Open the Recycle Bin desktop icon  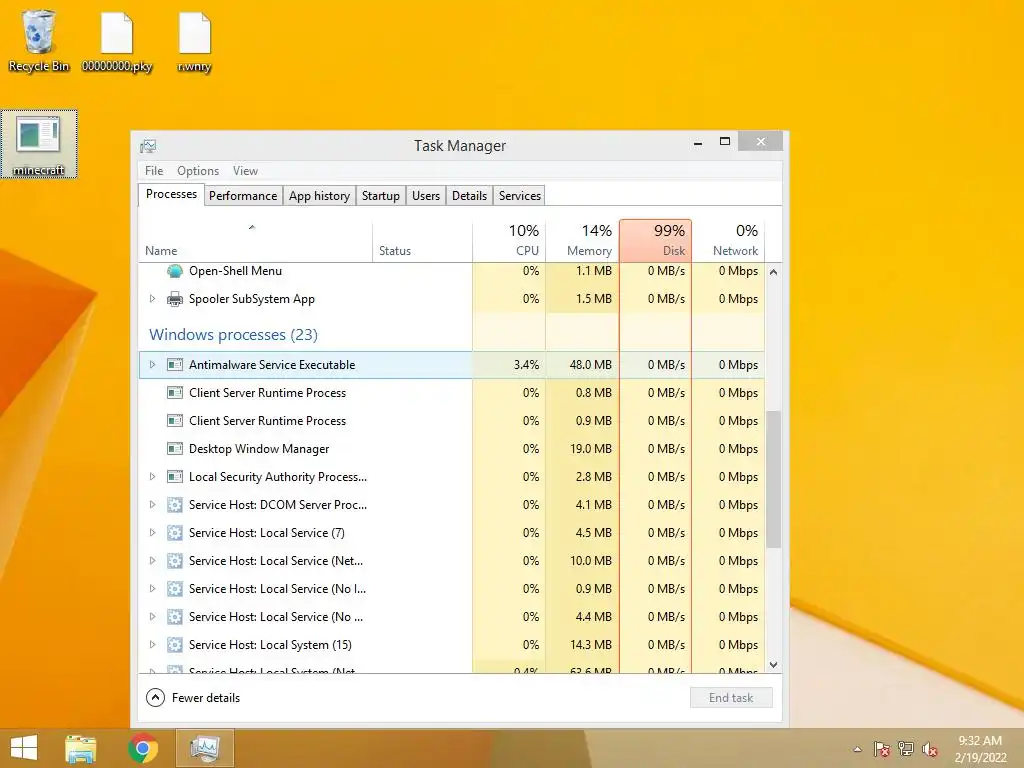point(39,40)
